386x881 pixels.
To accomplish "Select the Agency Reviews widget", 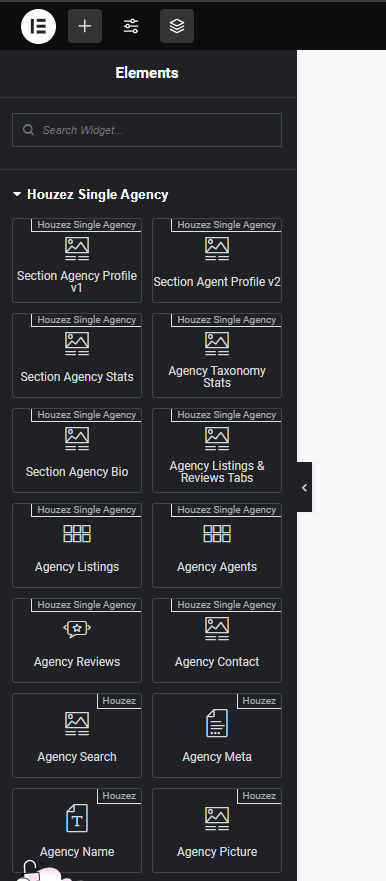I will tap(77, 641).
